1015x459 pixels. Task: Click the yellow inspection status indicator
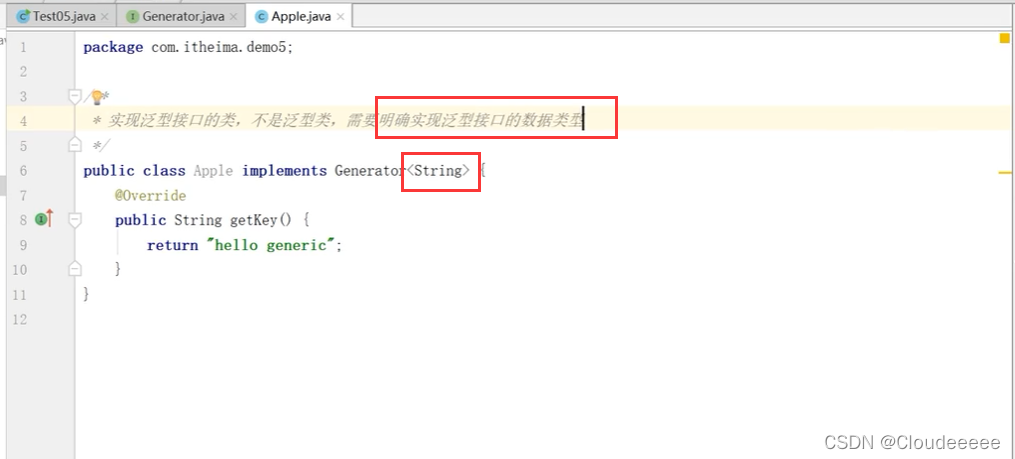coord(1005,38)
